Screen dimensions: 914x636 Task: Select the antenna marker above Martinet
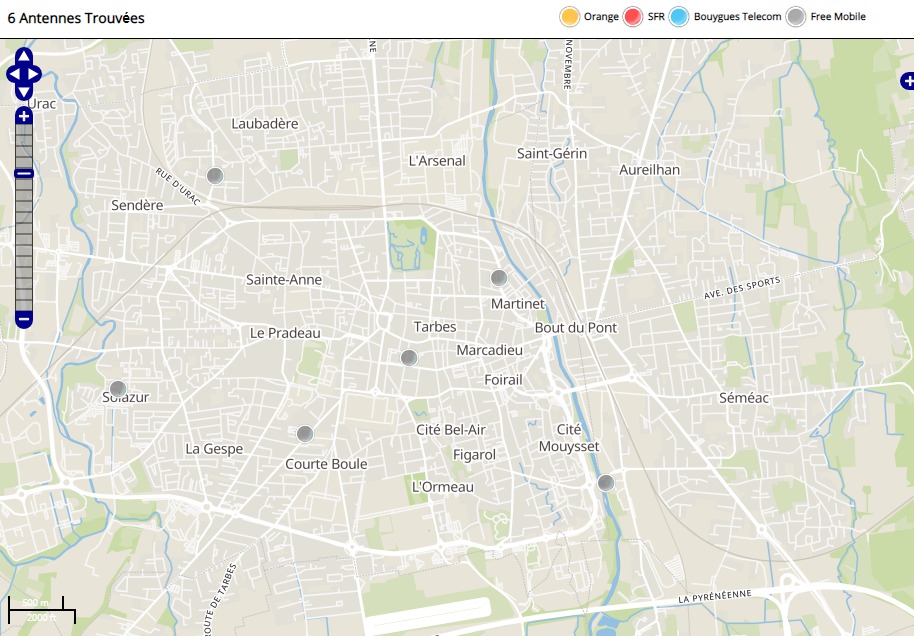(x=499, y=278)
